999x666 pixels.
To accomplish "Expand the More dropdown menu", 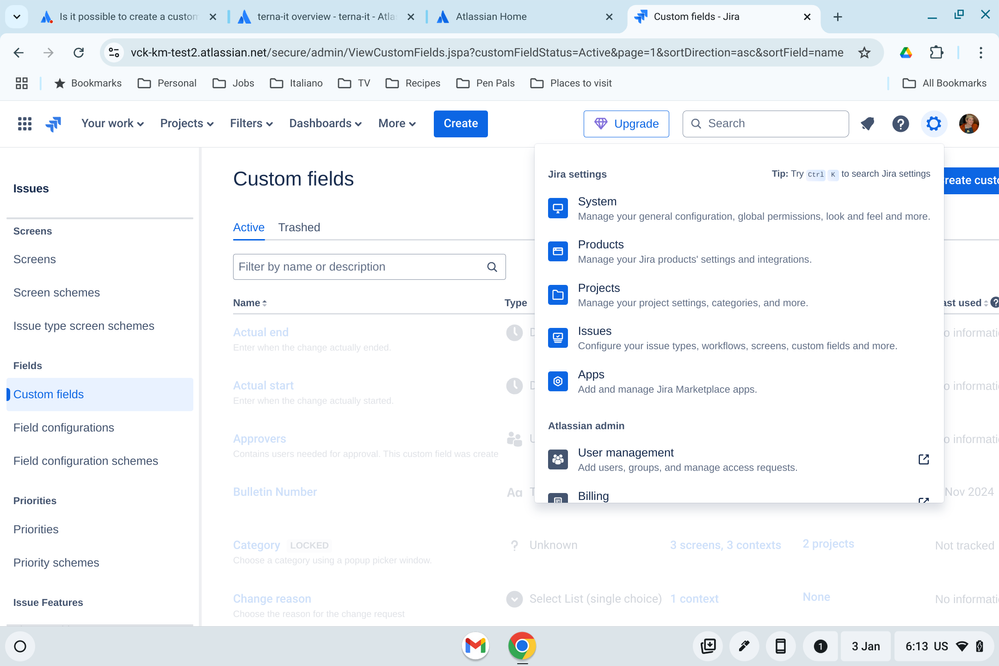I will tap(397, 124).
